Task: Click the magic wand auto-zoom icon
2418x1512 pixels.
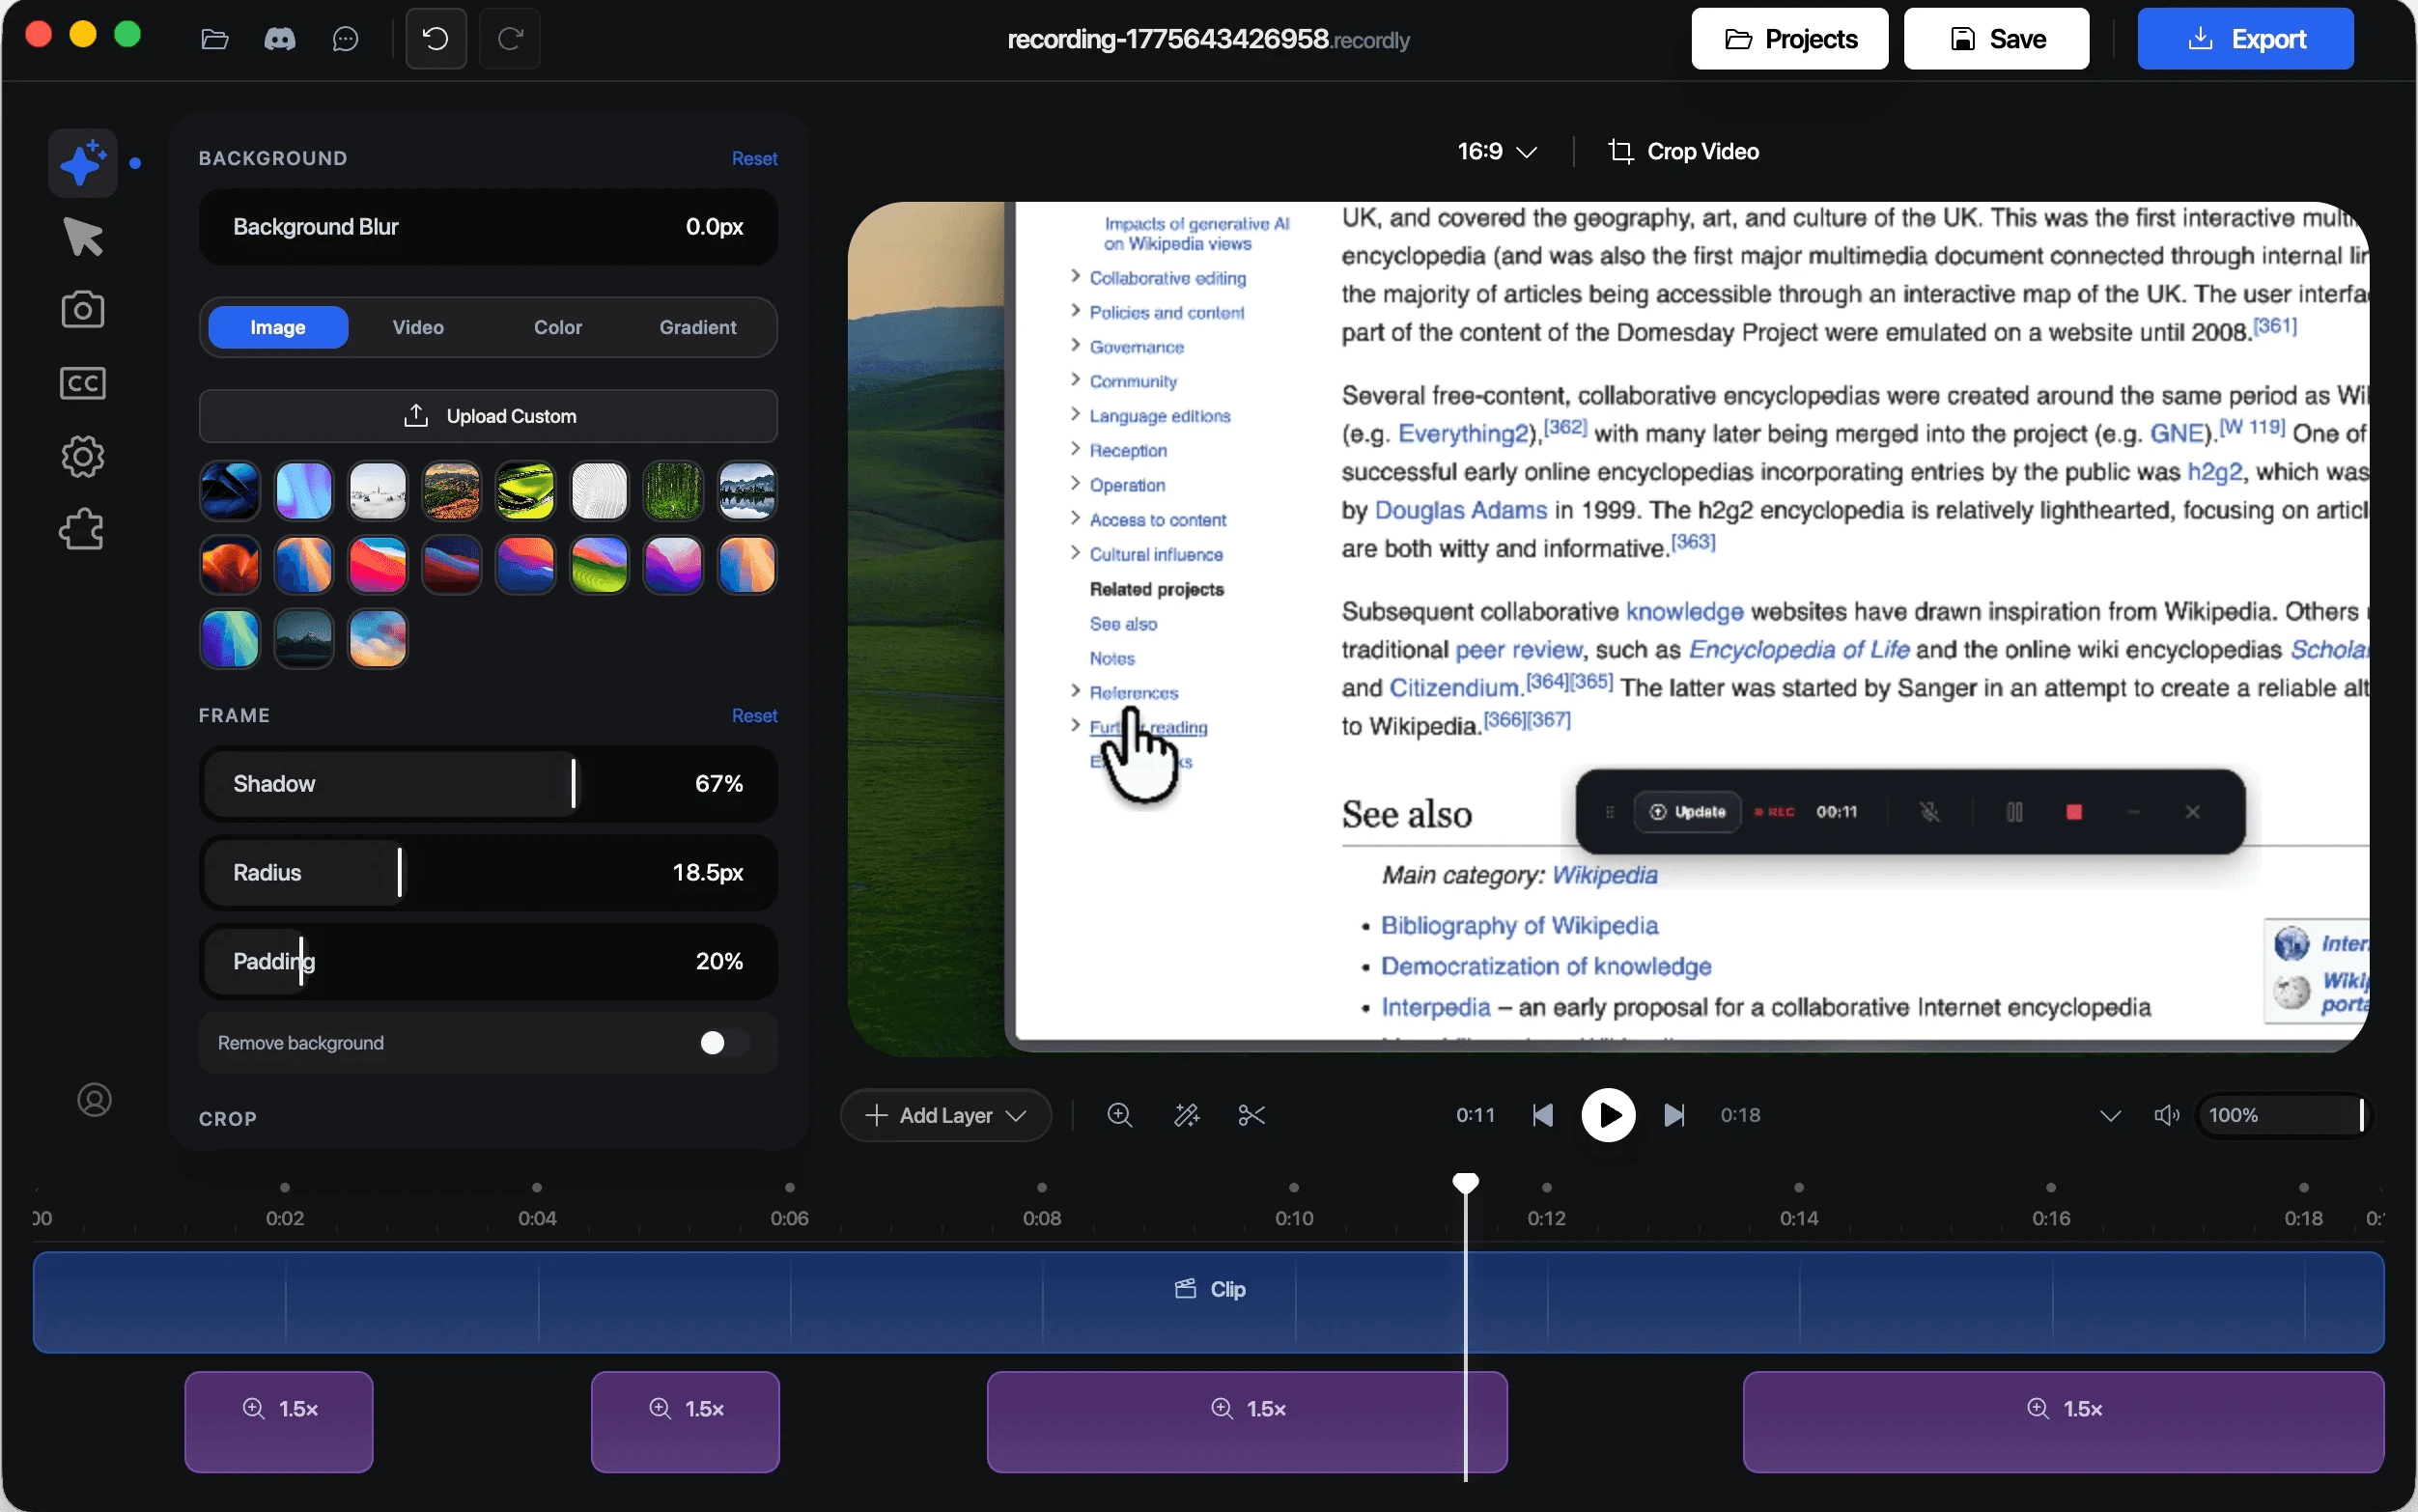Action: (x=1186, y=1115)
